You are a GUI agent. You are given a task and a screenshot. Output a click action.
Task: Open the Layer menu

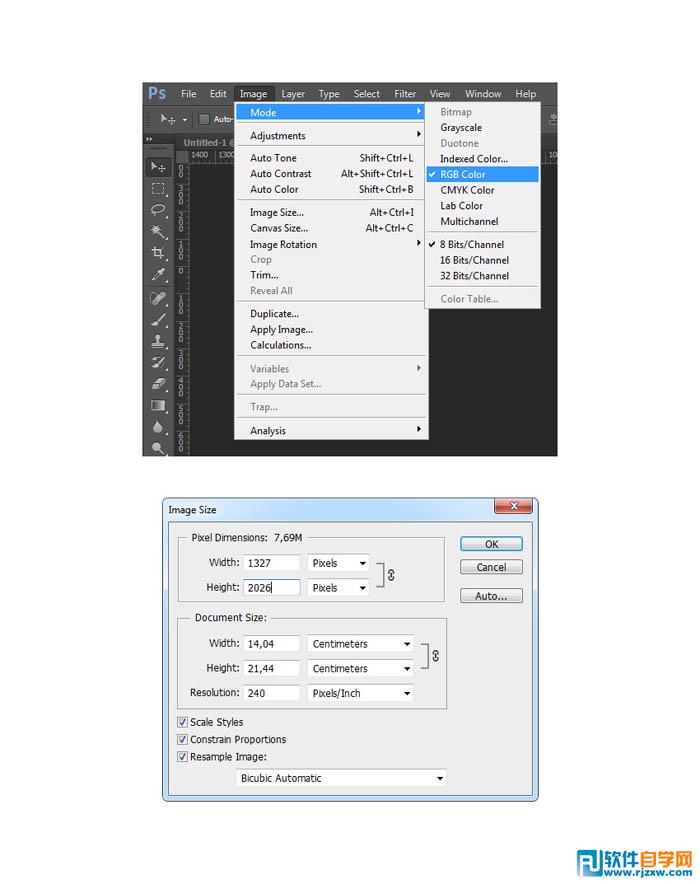[x=293, y=94]
